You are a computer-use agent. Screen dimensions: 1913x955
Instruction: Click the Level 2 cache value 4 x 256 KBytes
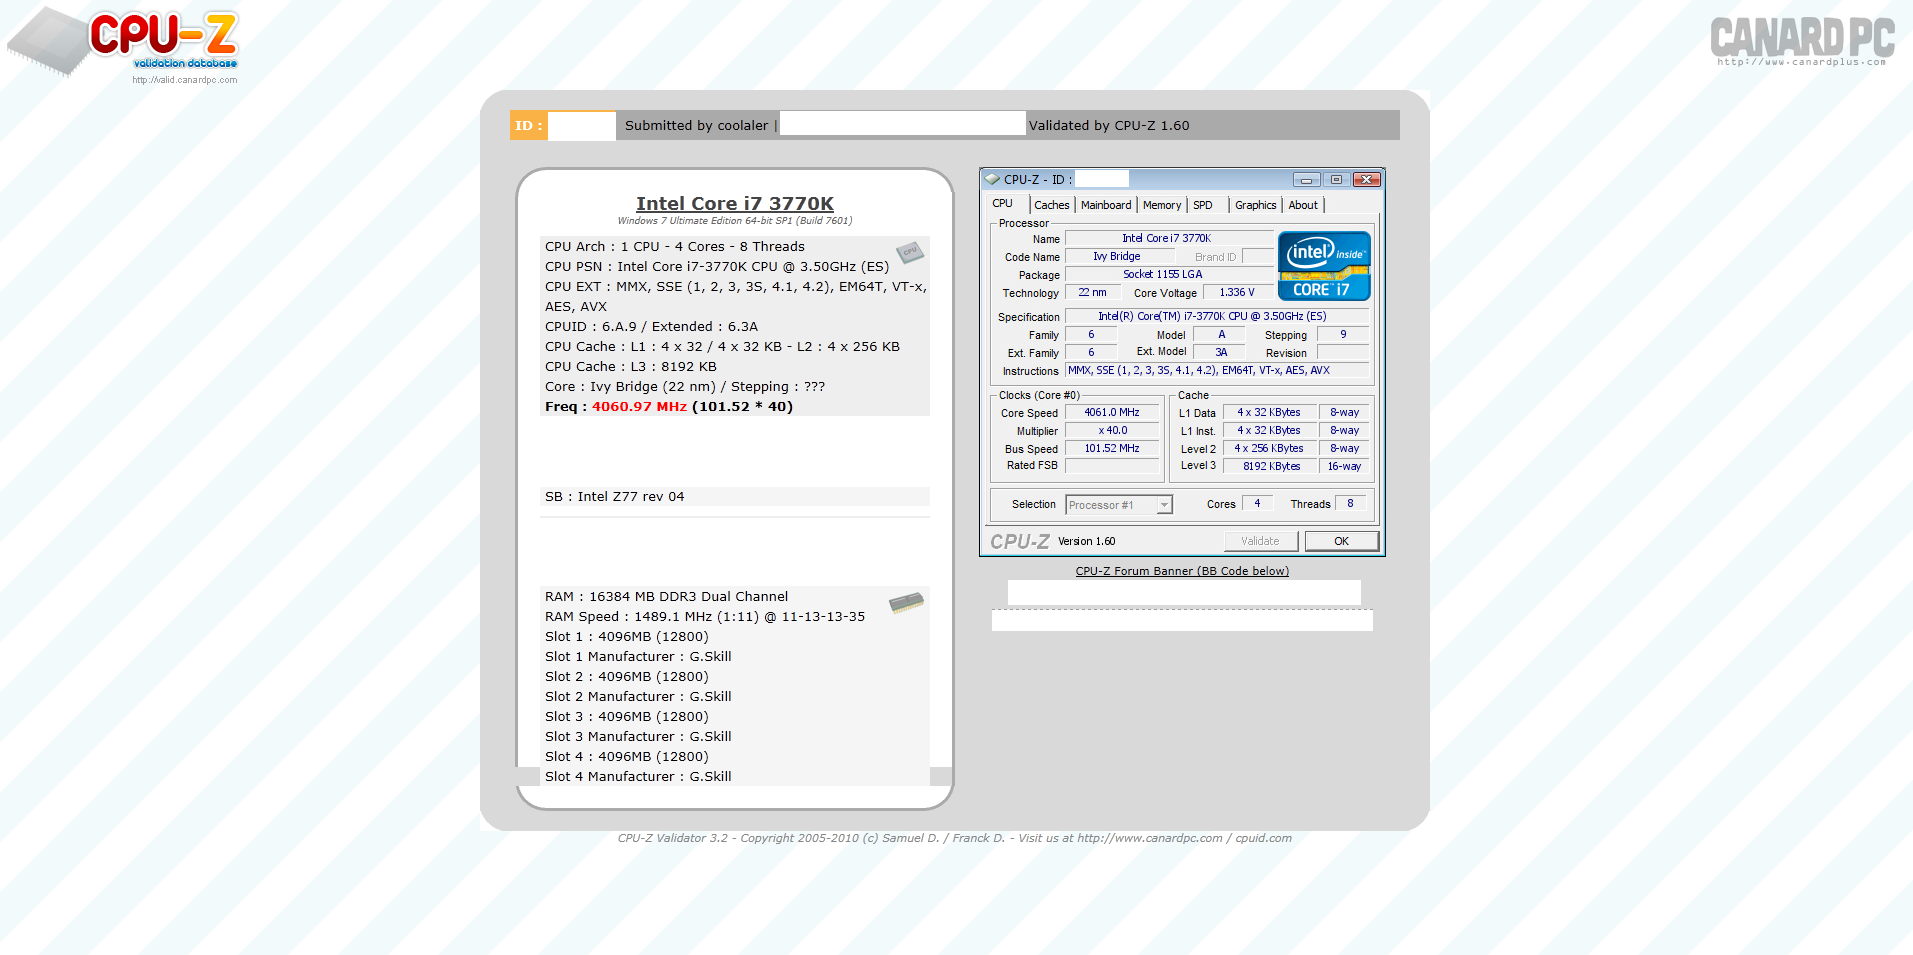click(1270, 448)
